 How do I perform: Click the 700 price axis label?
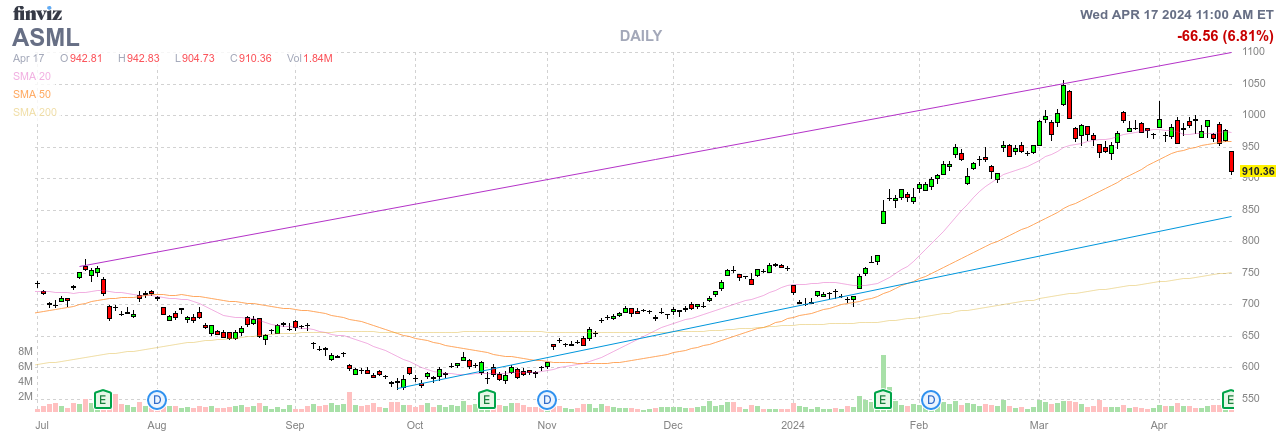coord(1252,304)
